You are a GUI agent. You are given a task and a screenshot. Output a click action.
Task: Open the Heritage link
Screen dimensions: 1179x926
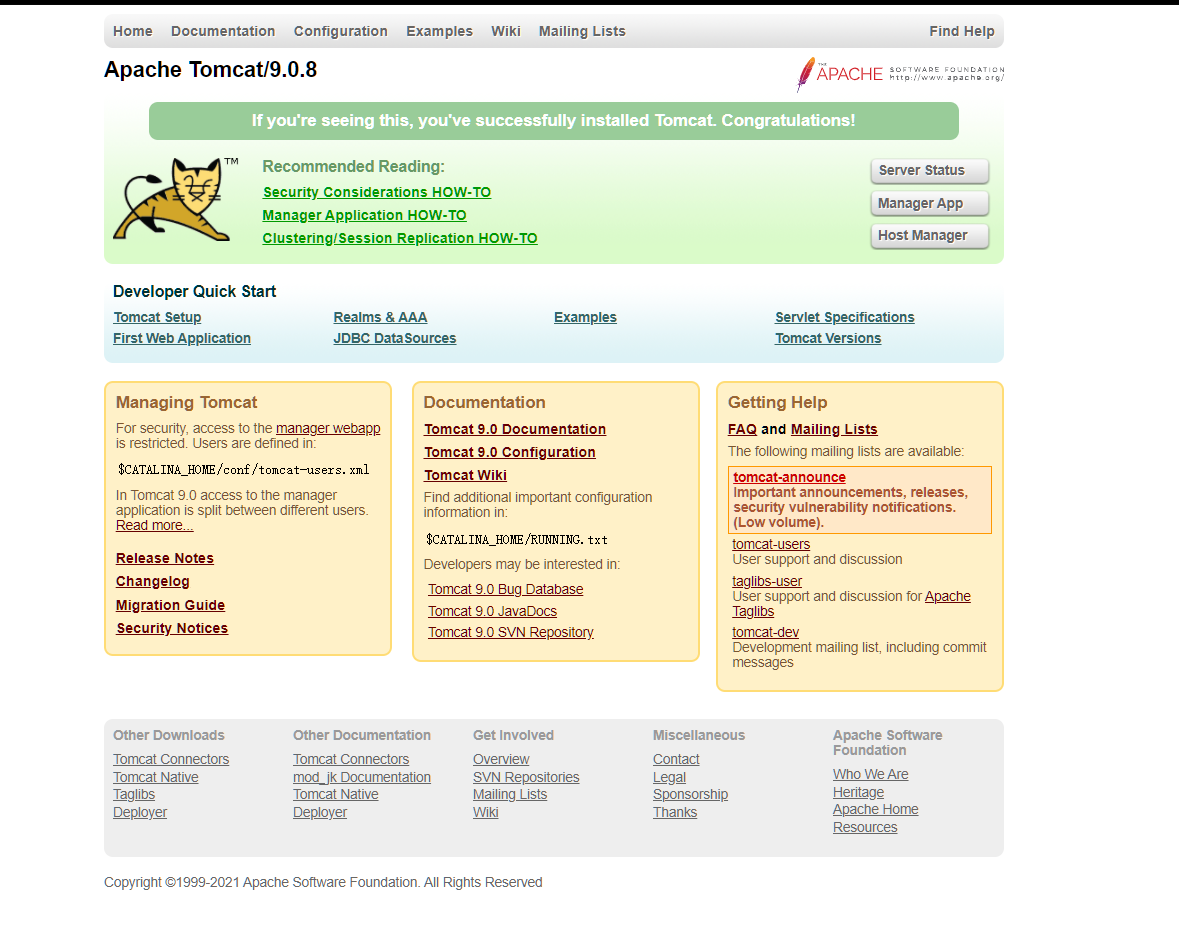858,792
